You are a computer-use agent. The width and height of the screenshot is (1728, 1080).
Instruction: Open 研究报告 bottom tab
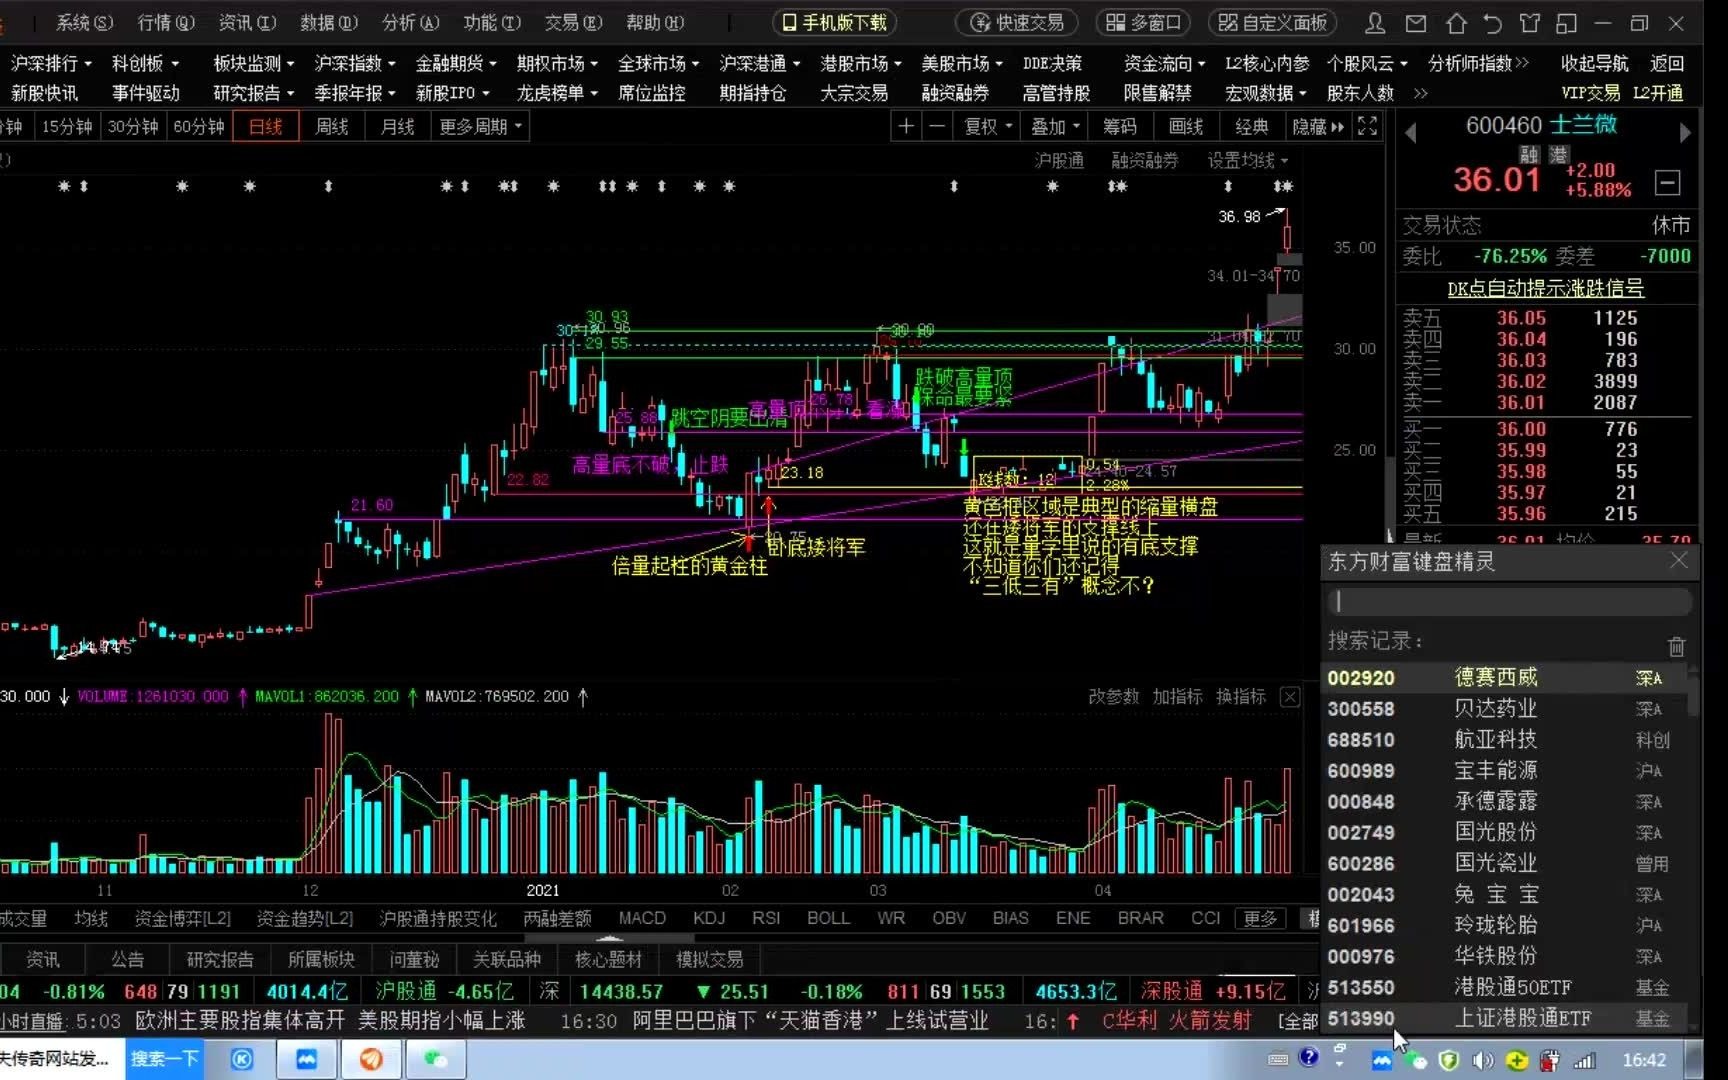pyautogui.click(x=220, y=959)
